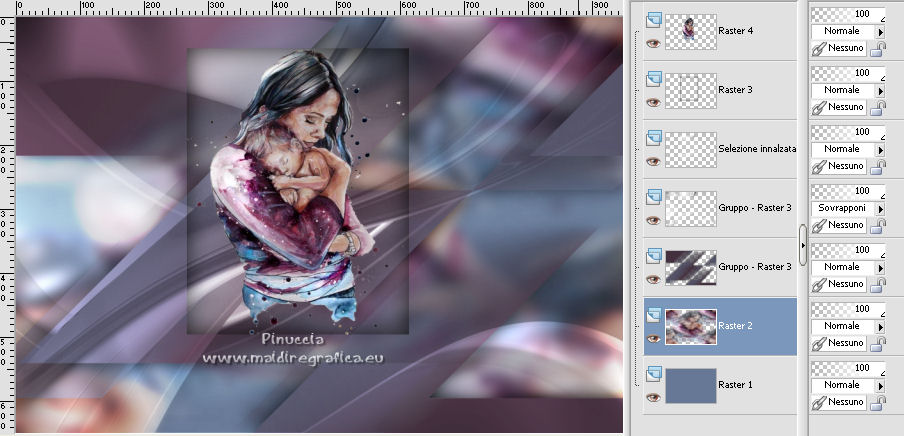Viewport: 904px width, 436px height.
Task: Click the Raster 4 layer name
Action: [736, 31]
